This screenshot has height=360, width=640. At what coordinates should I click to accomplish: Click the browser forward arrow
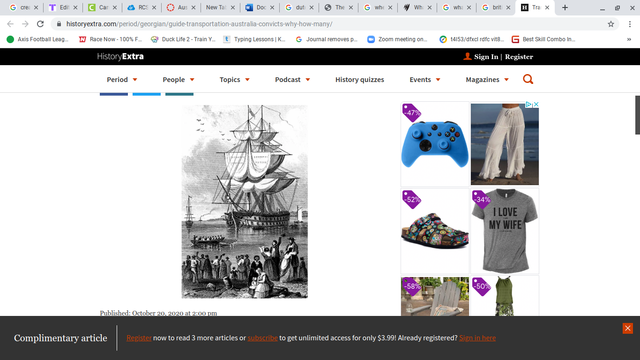tap(25, 24)
